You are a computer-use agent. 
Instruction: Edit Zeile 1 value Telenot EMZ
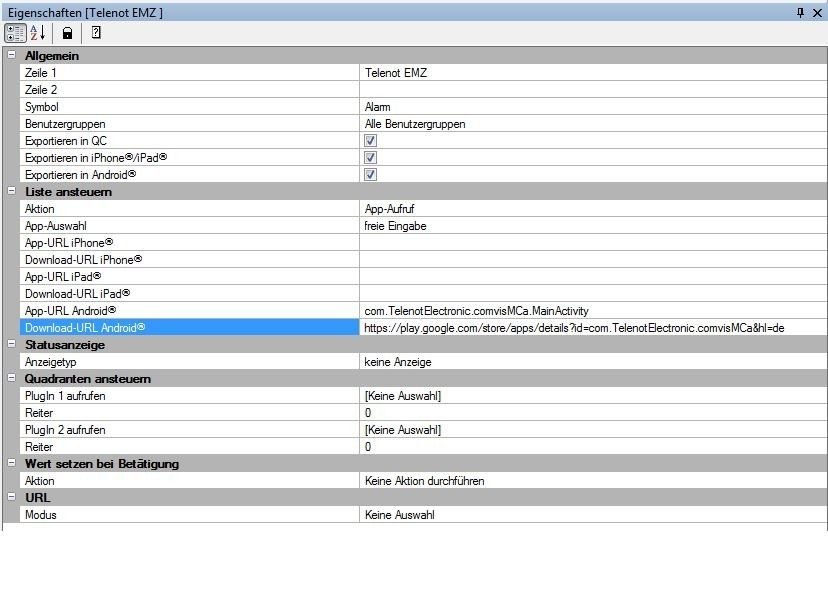pyautogui.click(x=593, y=72)
